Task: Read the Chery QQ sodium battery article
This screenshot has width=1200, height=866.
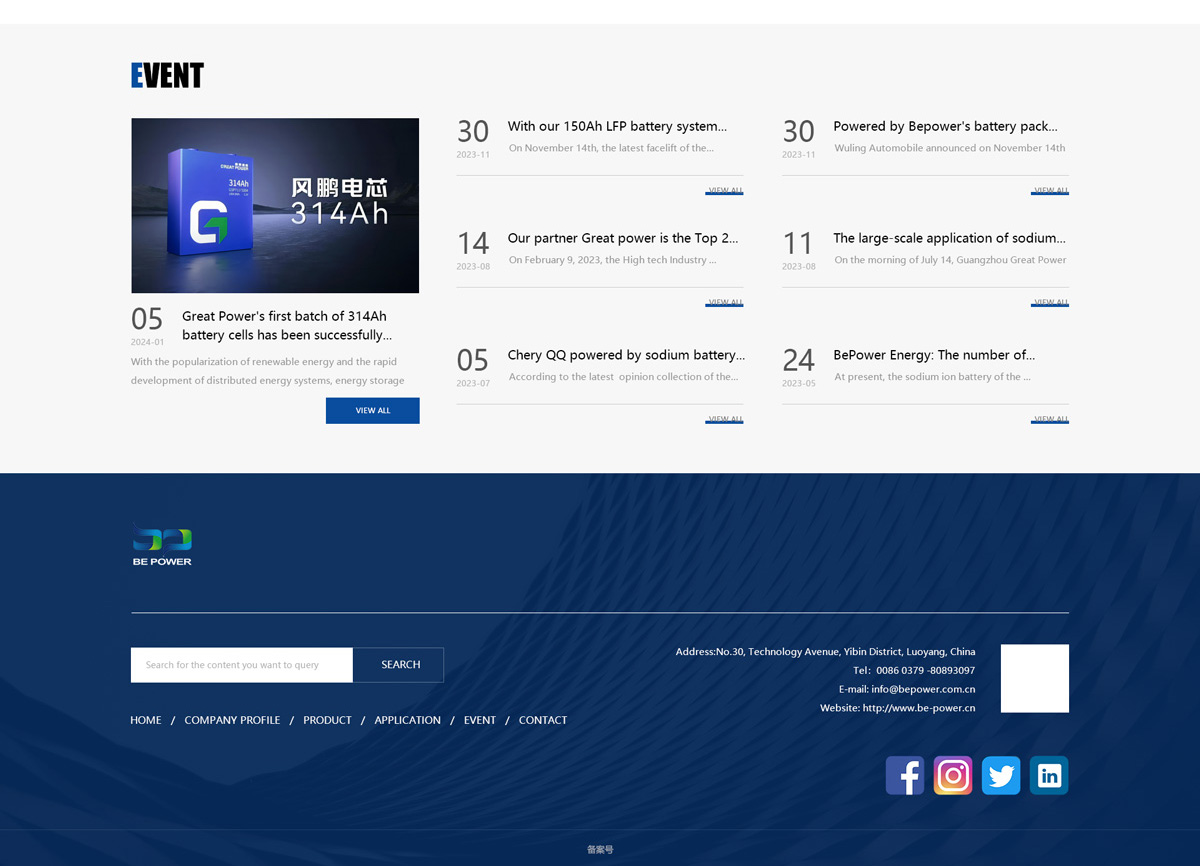Action: pyautogui.click(x=626, y=355)
